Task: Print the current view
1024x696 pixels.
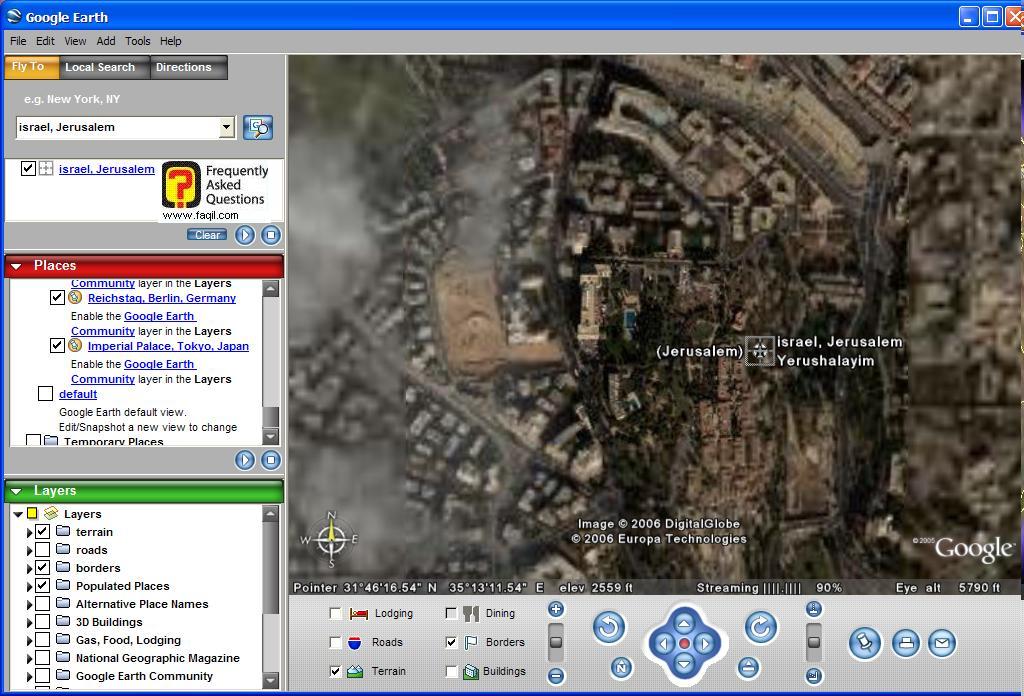Action: click(905, 643)
